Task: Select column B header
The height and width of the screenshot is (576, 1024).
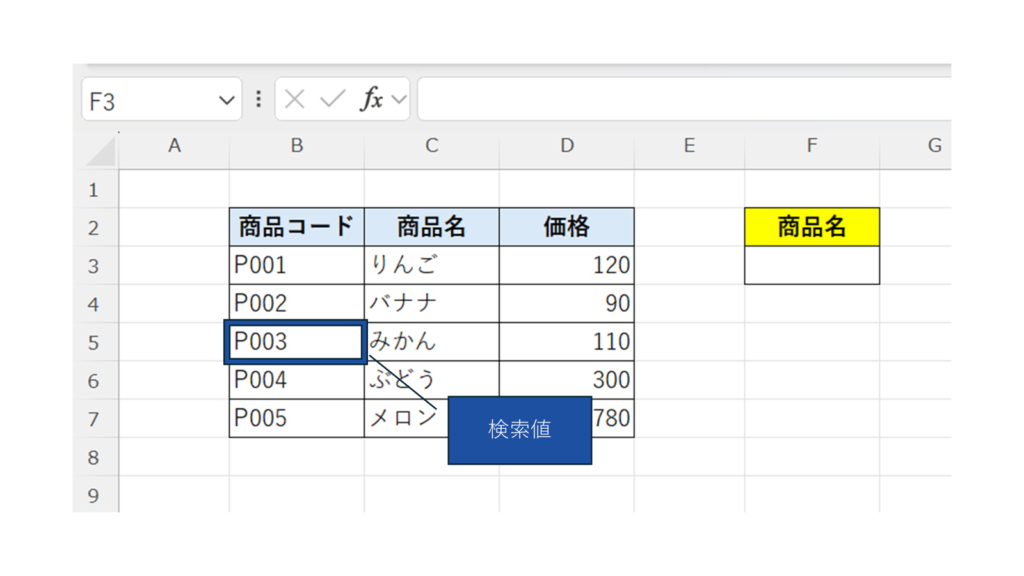Action: [296, 146]
